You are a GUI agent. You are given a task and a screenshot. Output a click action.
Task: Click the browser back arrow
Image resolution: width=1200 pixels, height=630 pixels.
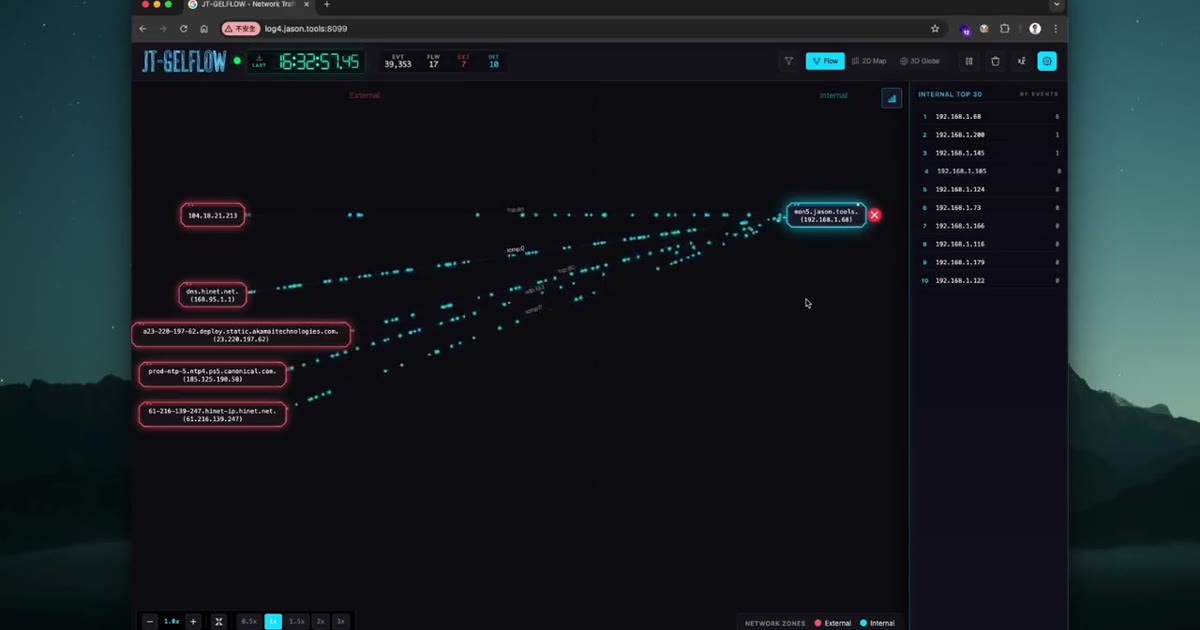tap(143, 29)
